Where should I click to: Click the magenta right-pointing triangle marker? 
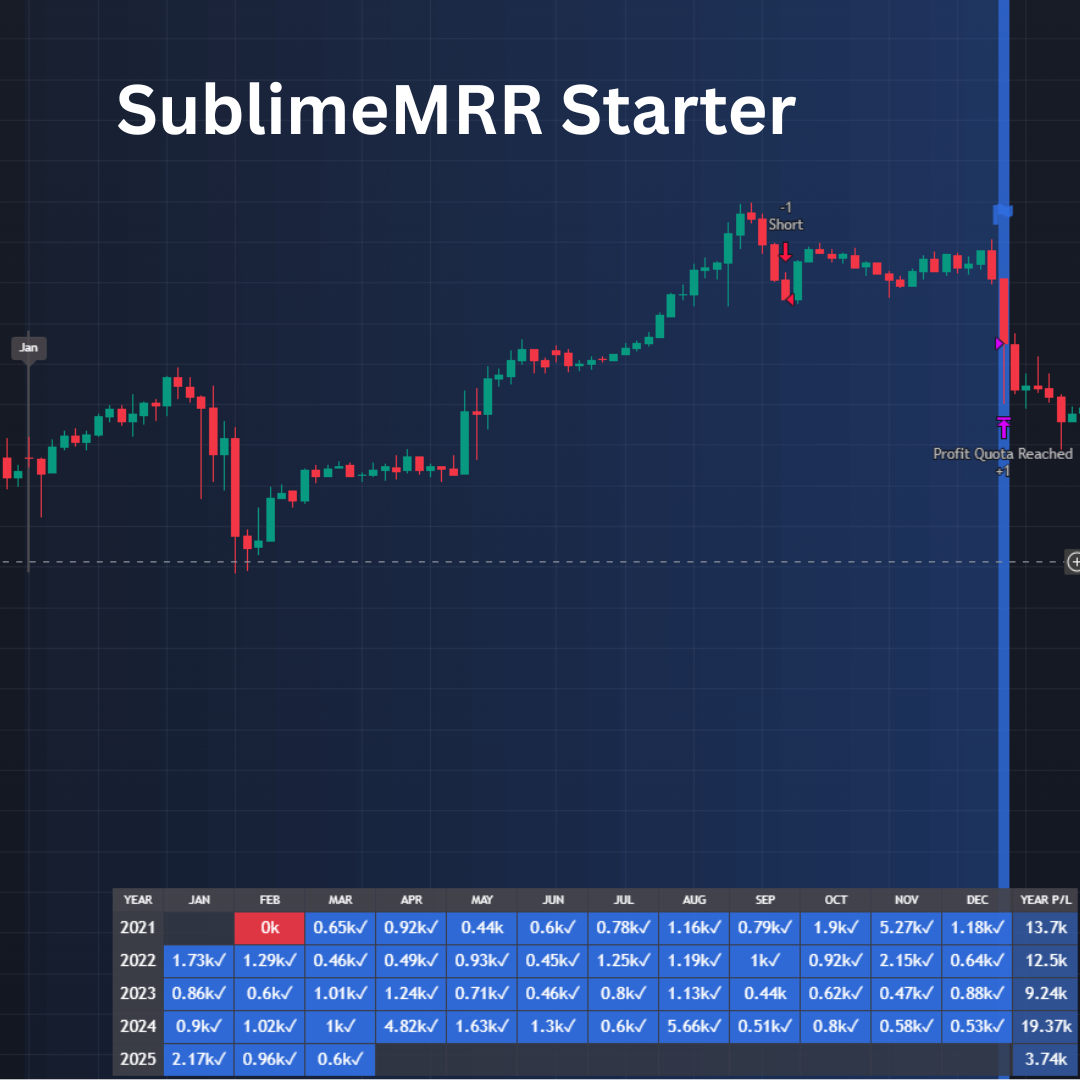pos(999,343)
